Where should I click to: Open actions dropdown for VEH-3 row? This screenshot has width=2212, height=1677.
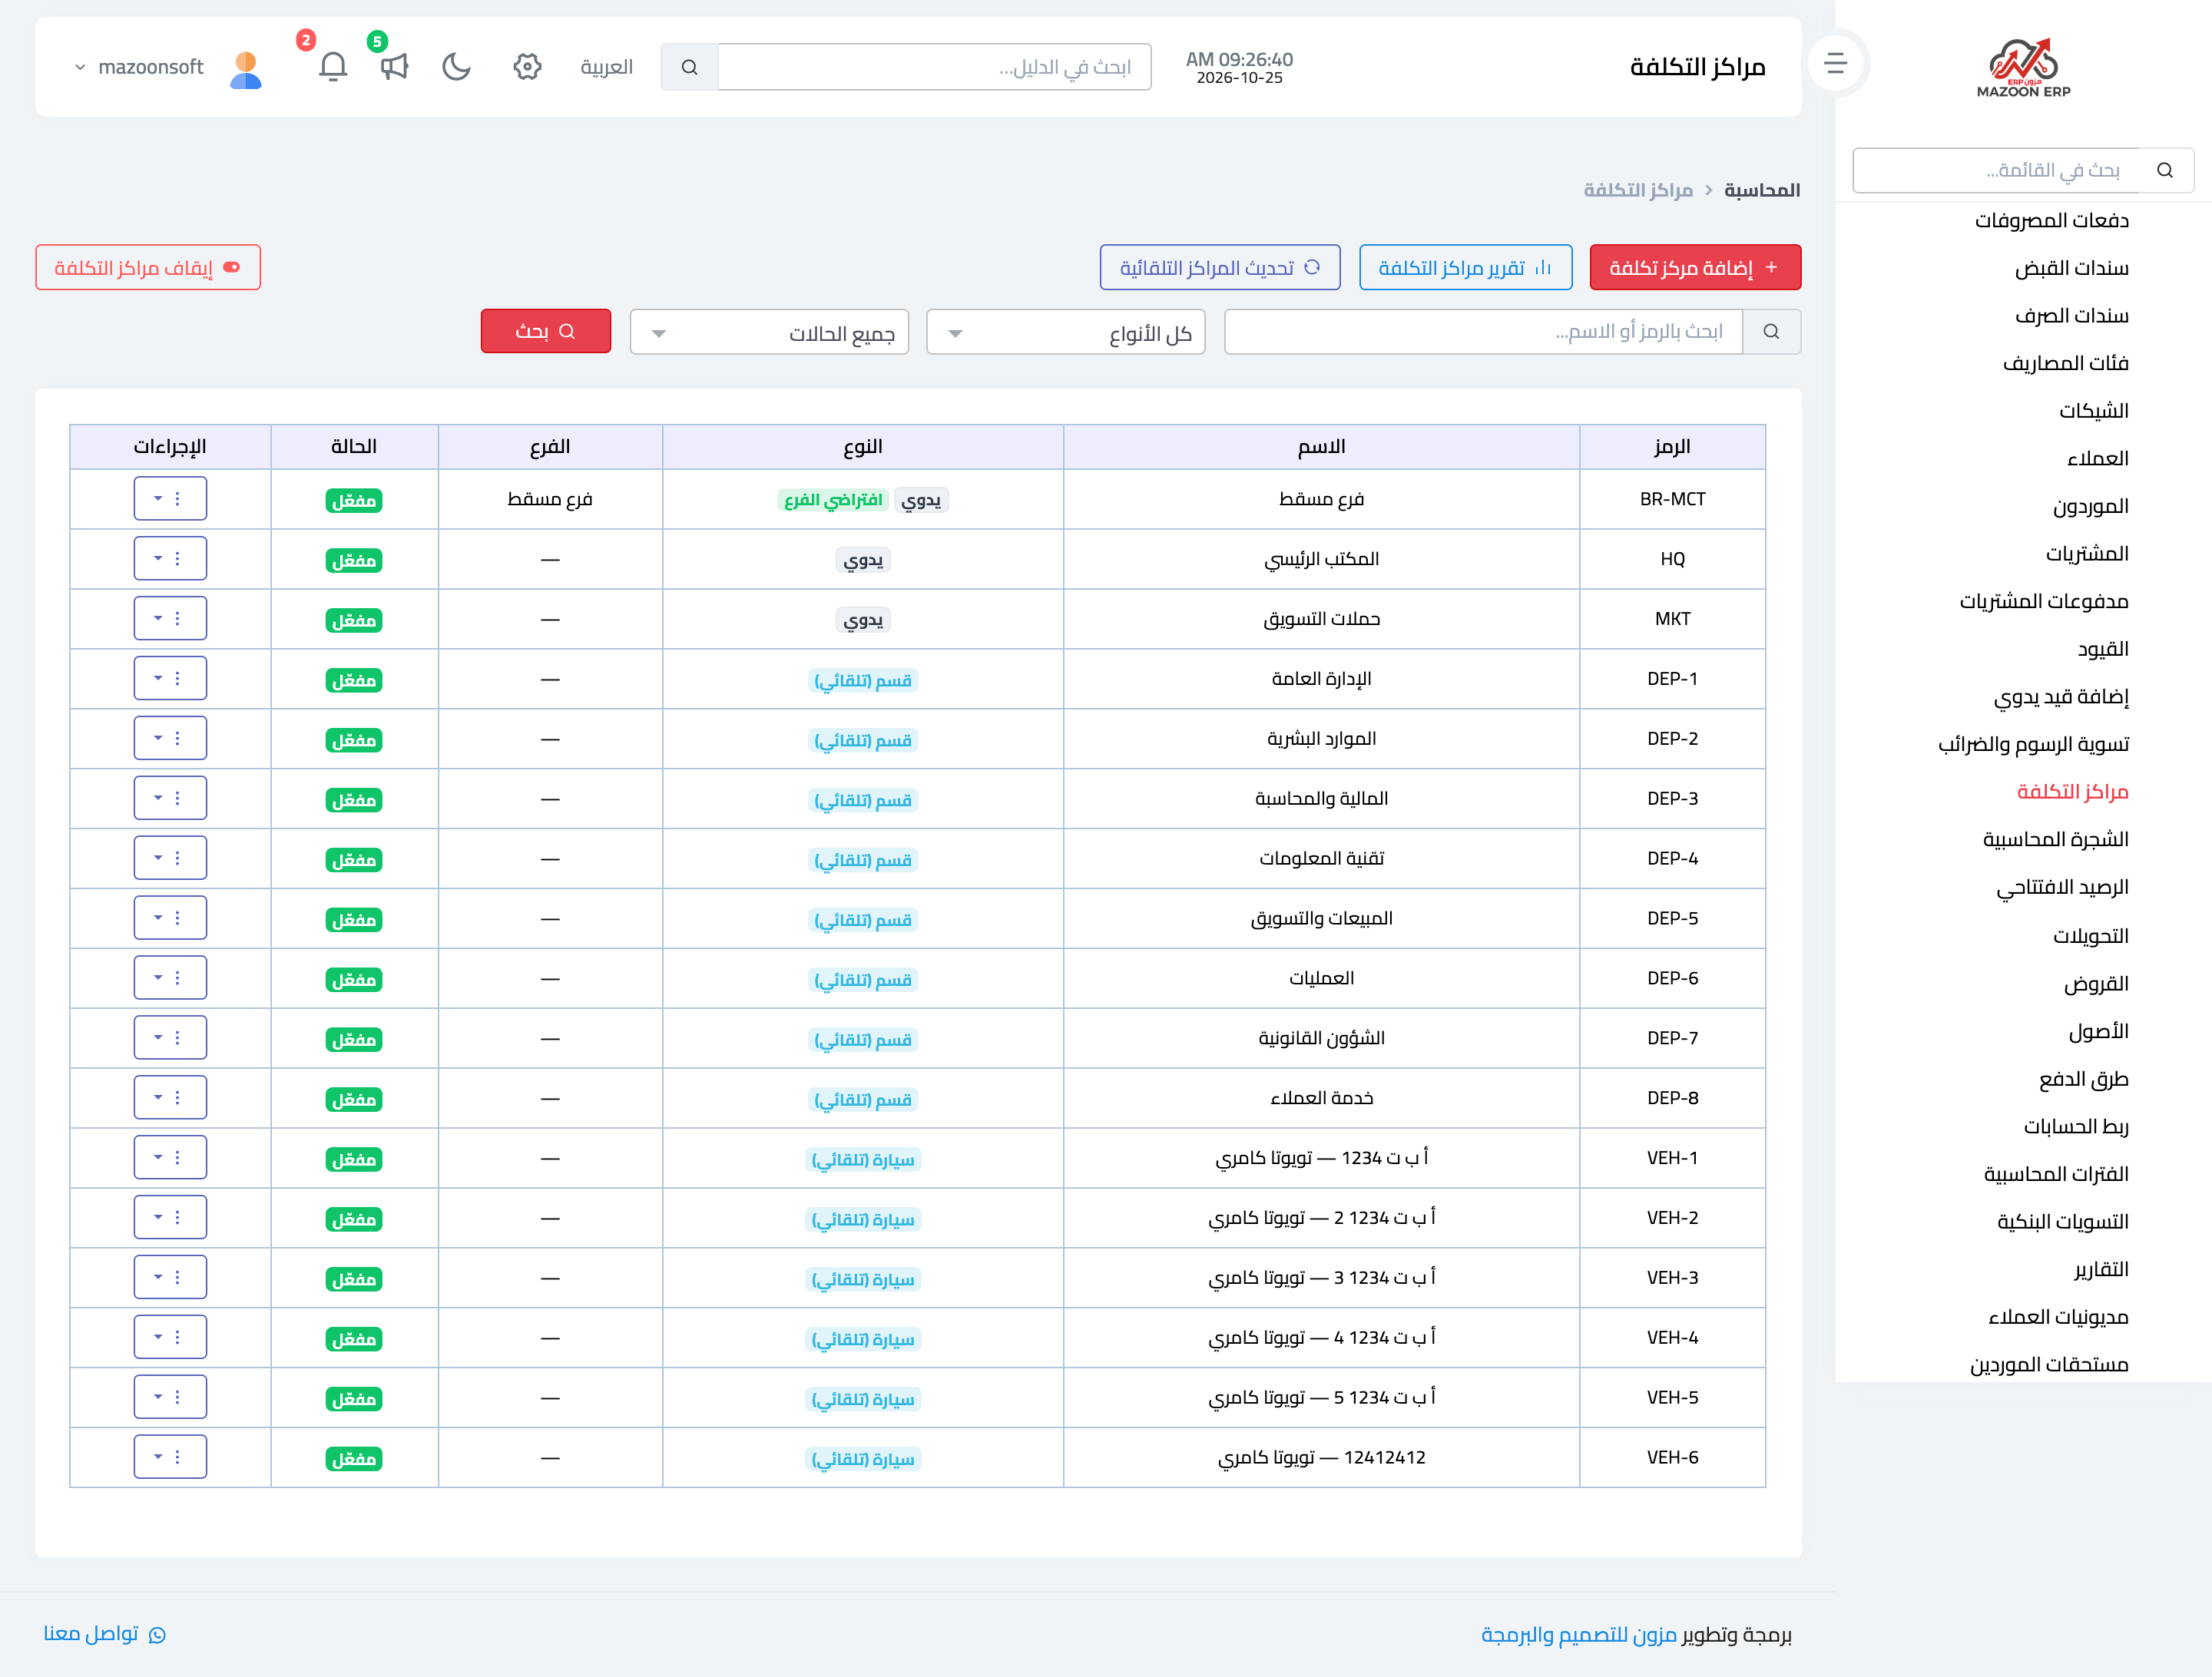[170, 1277]
